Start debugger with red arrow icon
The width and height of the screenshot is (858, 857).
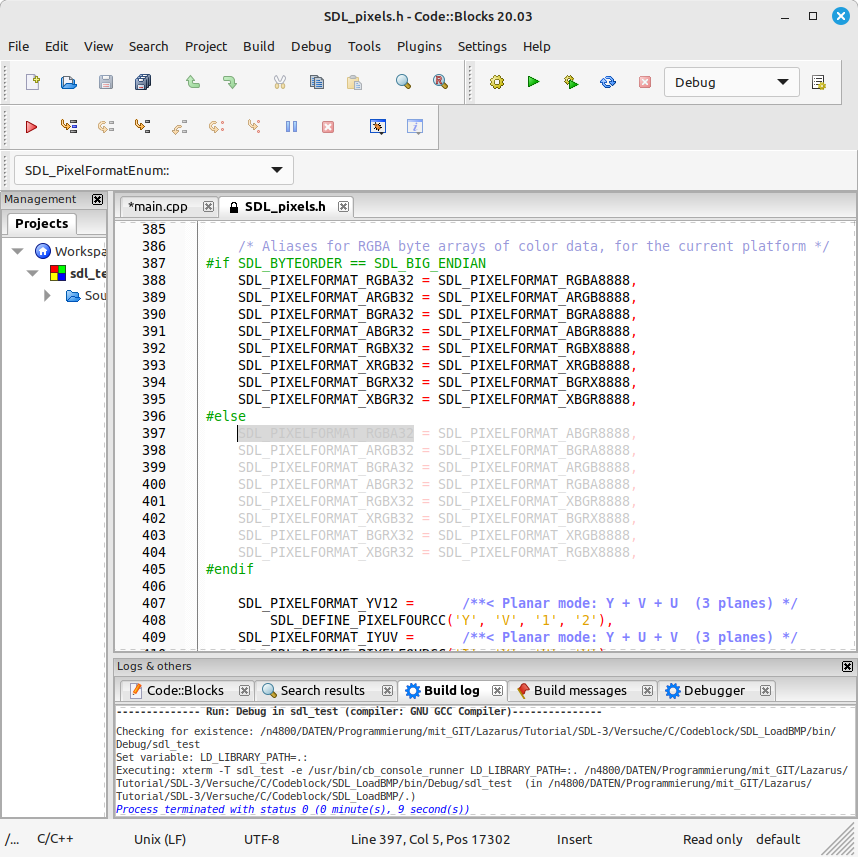[31, 127]
